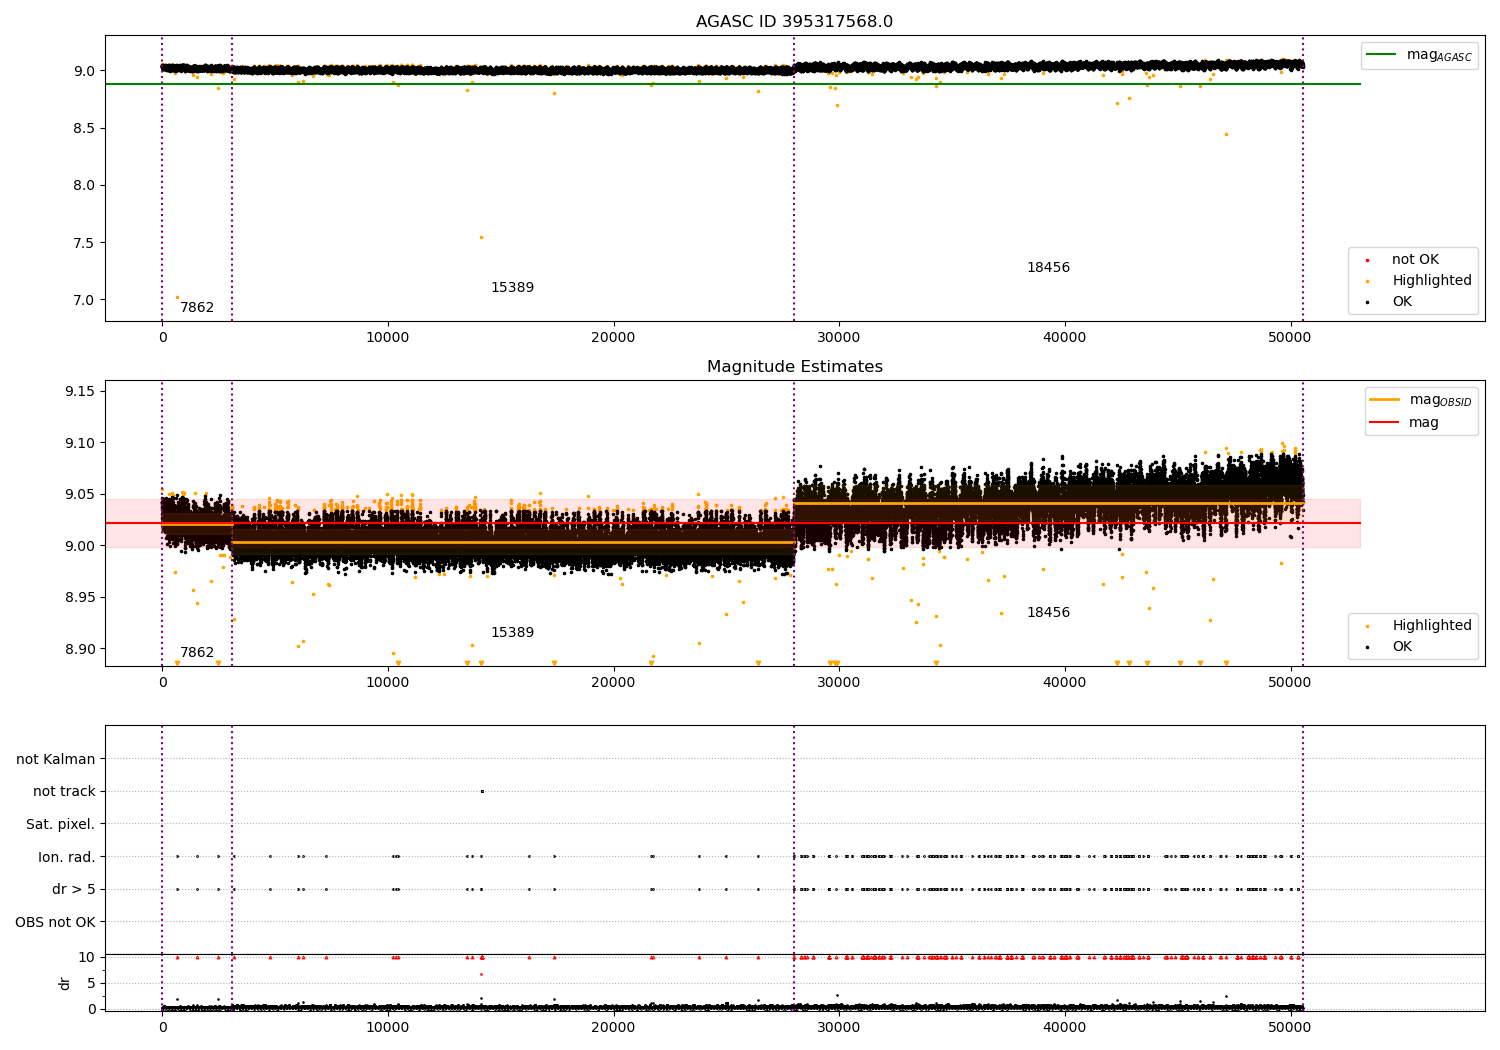The width and height of the screenshot is (1500, 1050).
Task: Click the 'not track' marker near time 14000
Action: (482, 791)
